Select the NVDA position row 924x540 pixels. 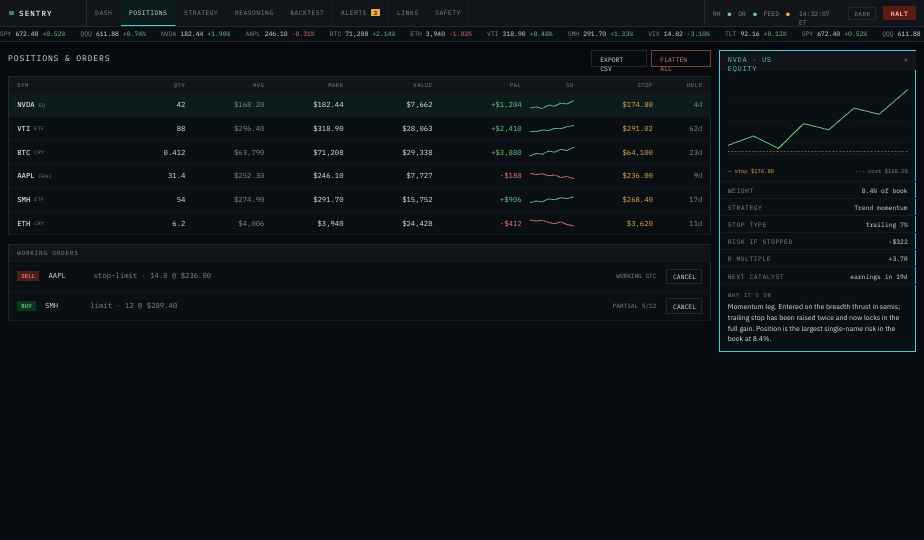(x=359, y=104)
